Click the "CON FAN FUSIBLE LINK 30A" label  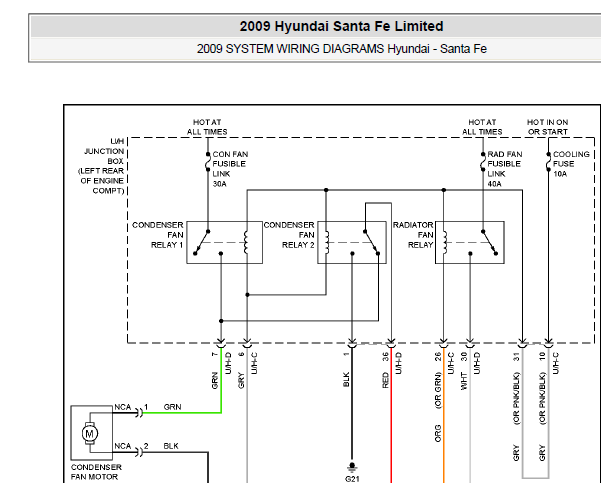[230, 169]
